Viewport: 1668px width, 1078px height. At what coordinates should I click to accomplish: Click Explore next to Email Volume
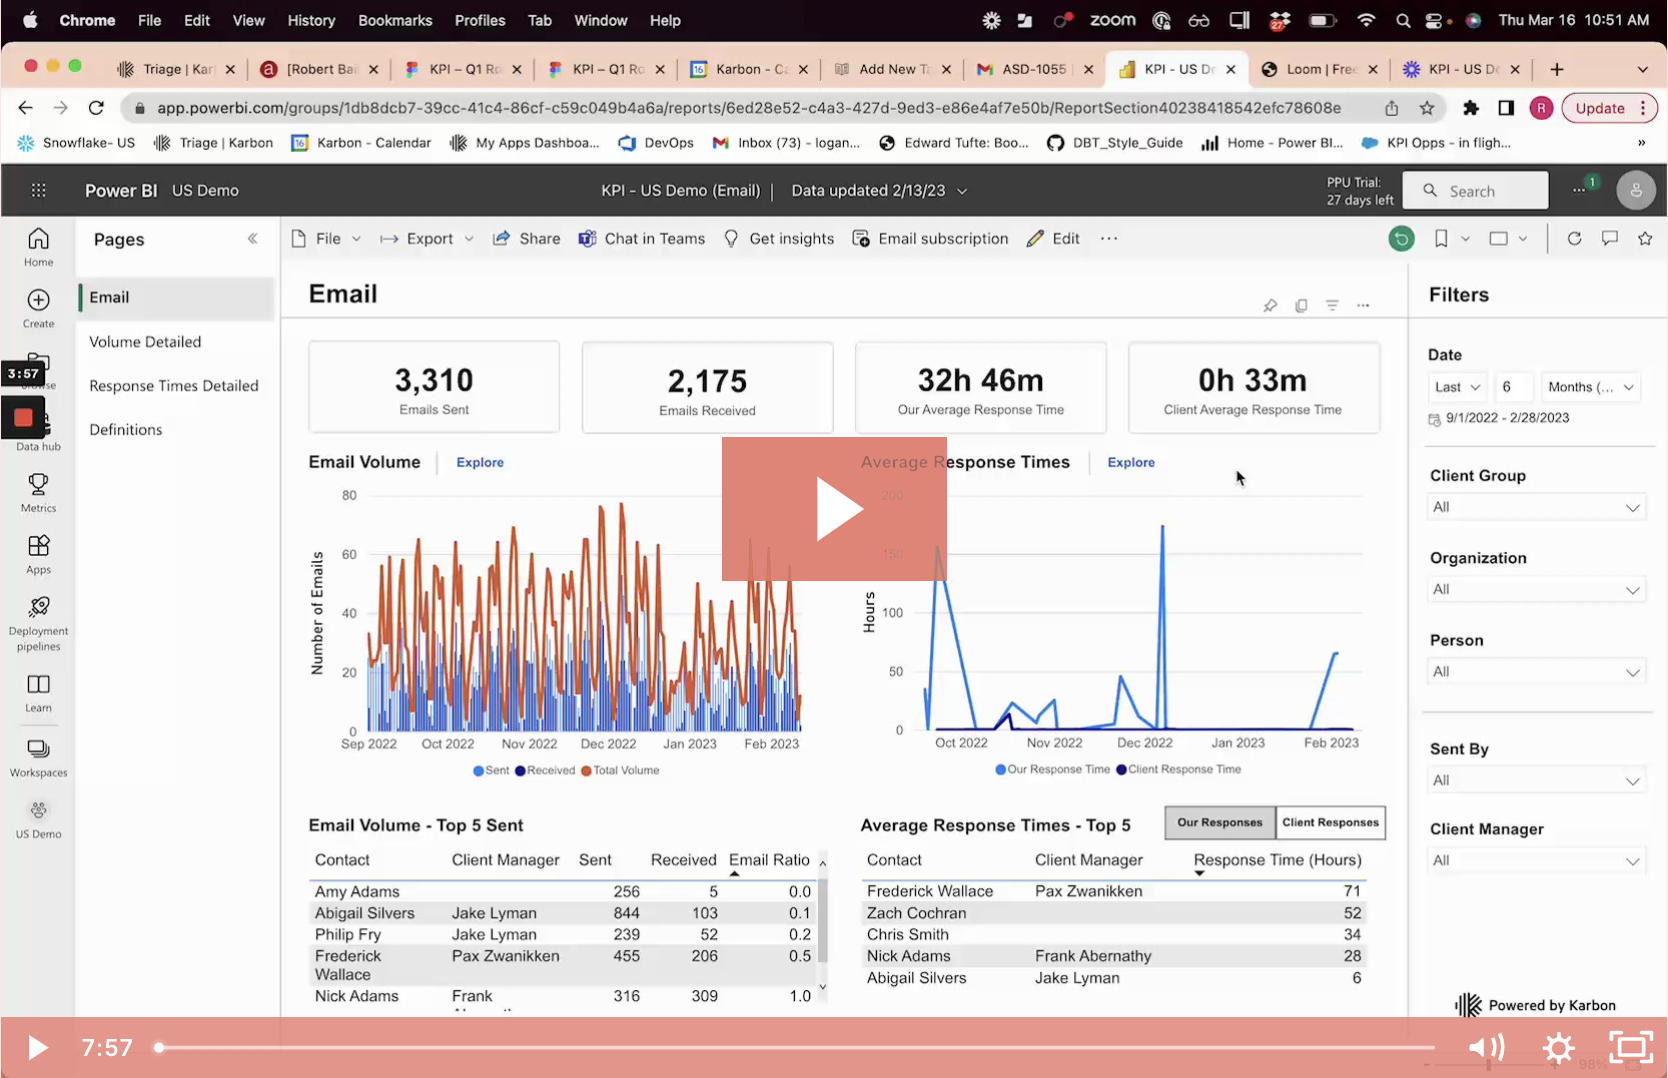[480, 463]
